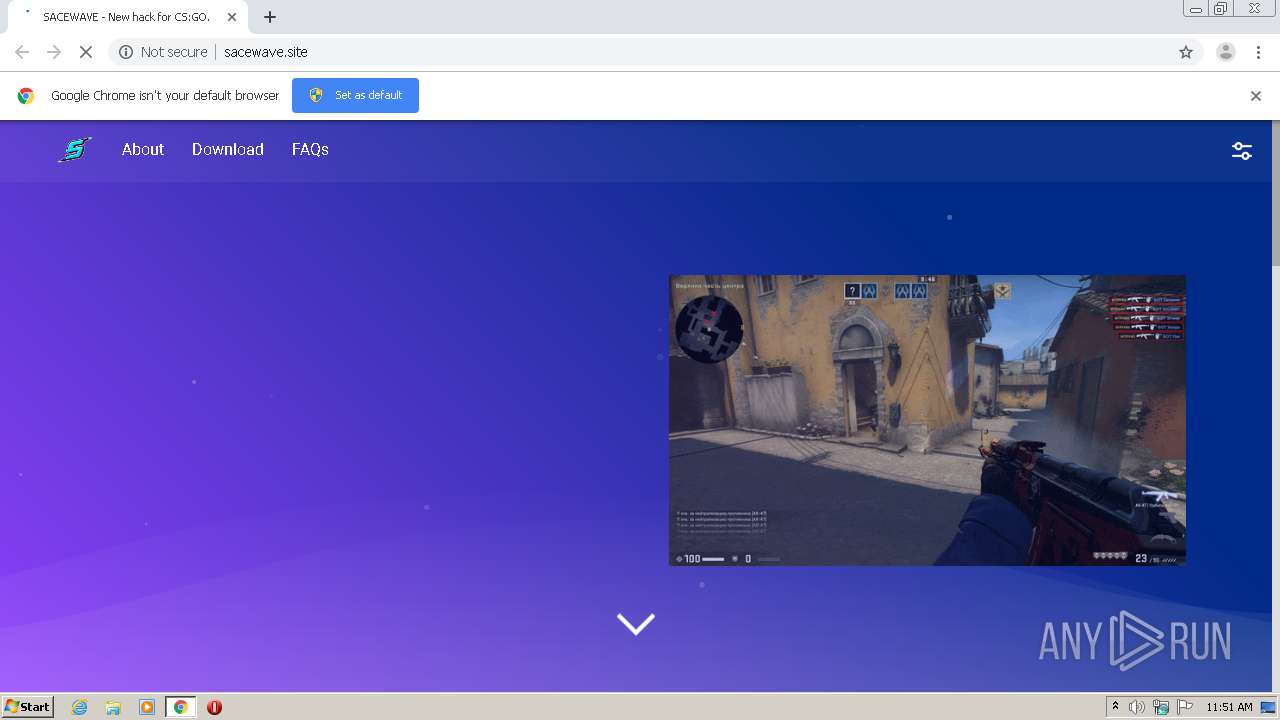Set Chrome as default browser
Image resolution: width=1280 pixels, height=720 pixels.
(355, 95)
